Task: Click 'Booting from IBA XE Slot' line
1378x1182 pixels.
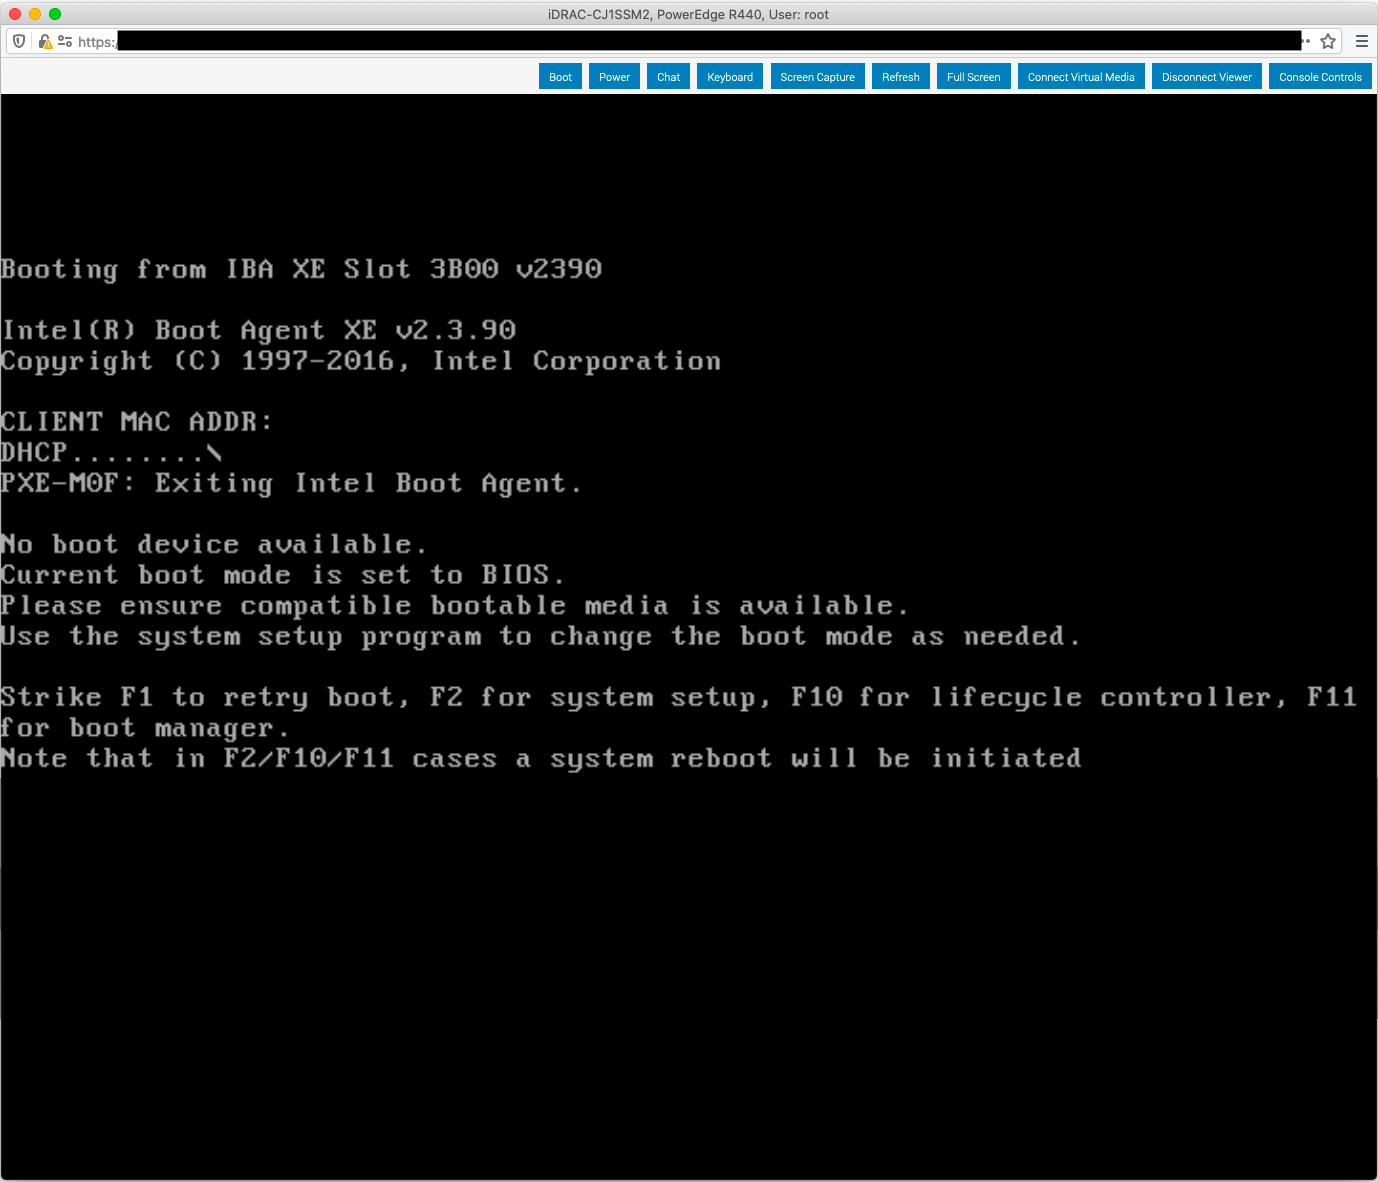Action: click(x=301, y=269)
